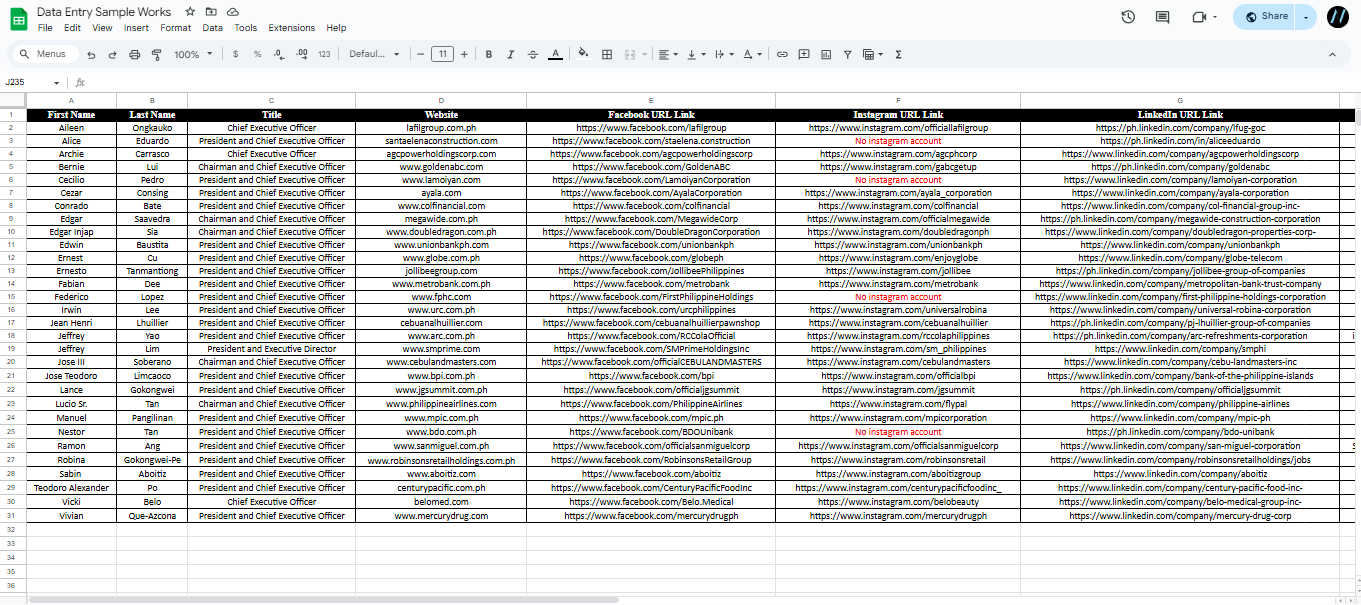Print the spreadsheet using printer icon
The image size is (1361, 605).
134,54
